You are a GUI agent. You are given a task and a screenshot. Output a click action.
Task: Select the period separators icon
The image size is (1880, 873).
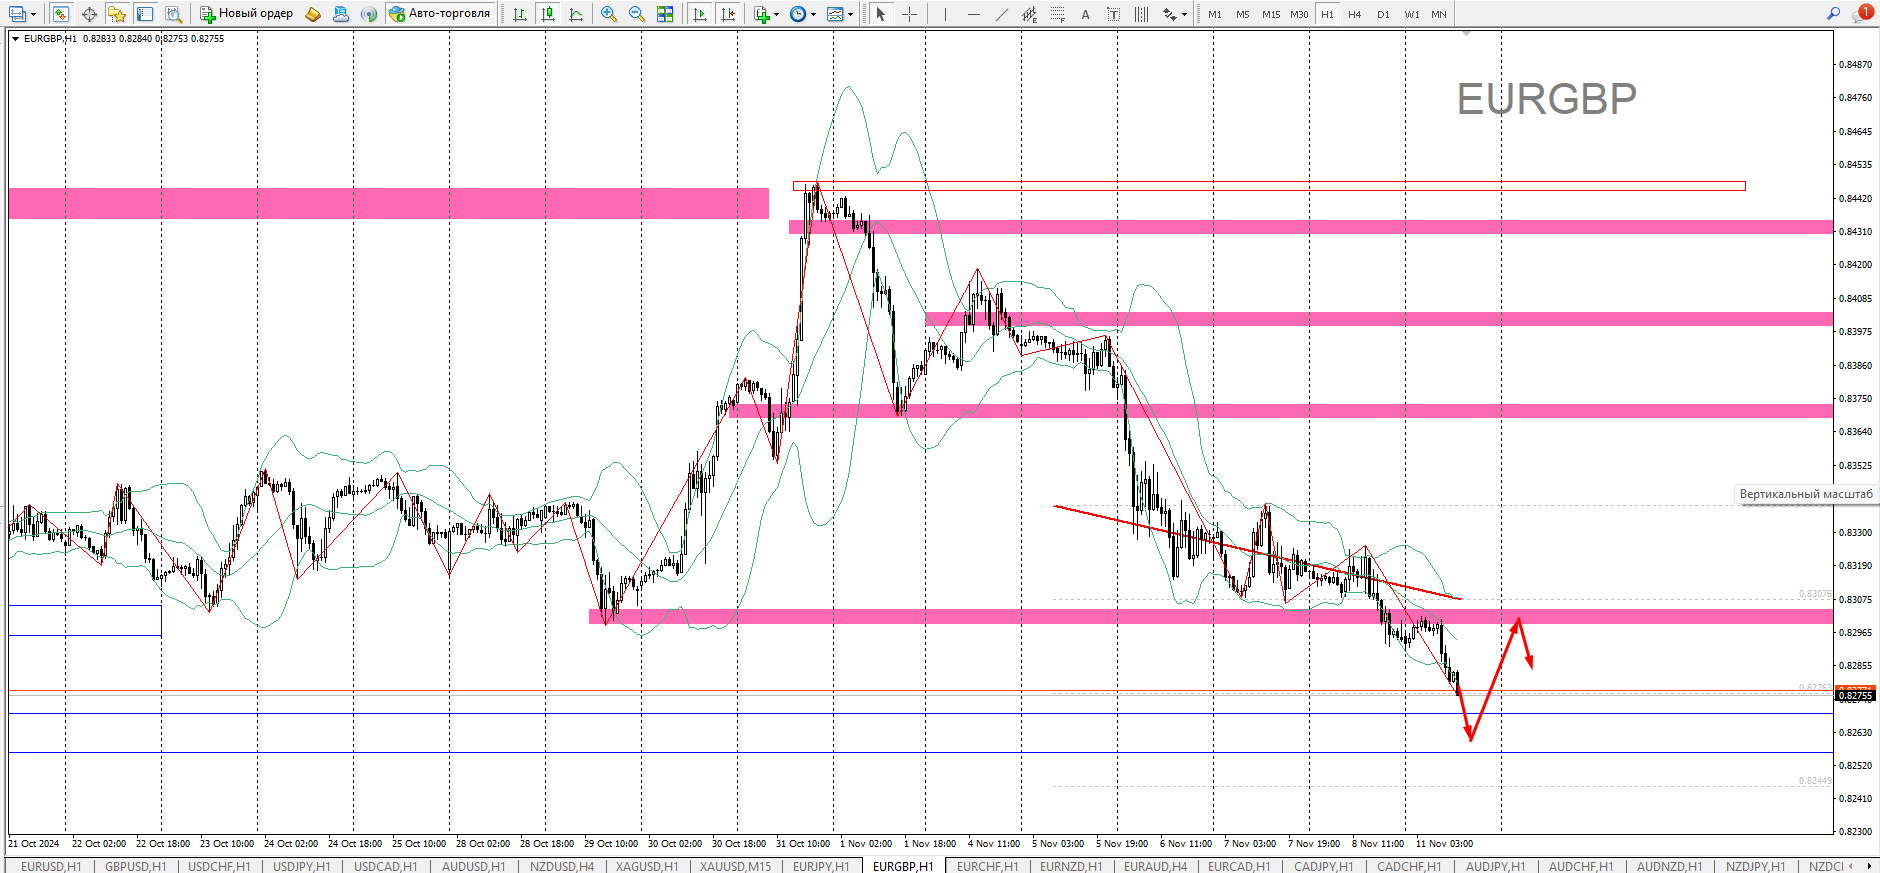pos(1141,14)
